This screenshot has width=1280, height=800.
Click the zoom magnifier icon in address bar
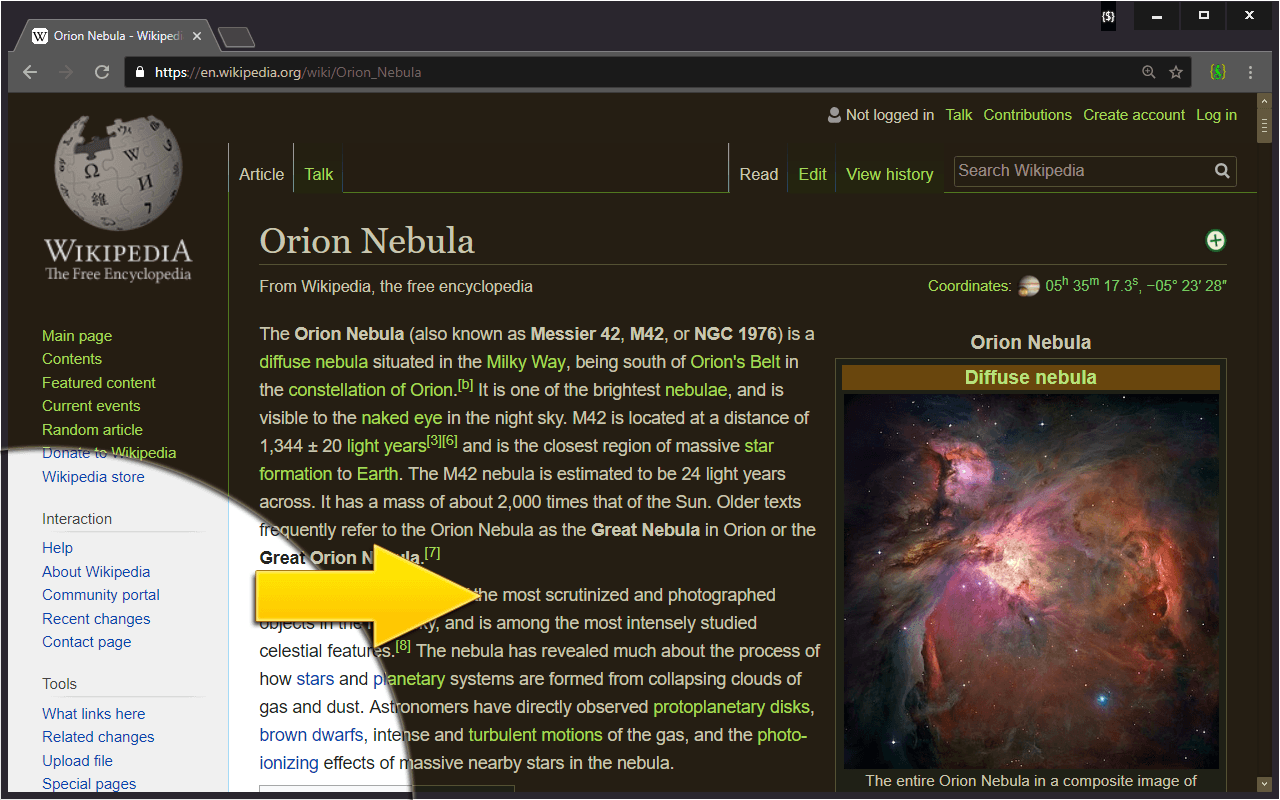(x=1149, y=72)
